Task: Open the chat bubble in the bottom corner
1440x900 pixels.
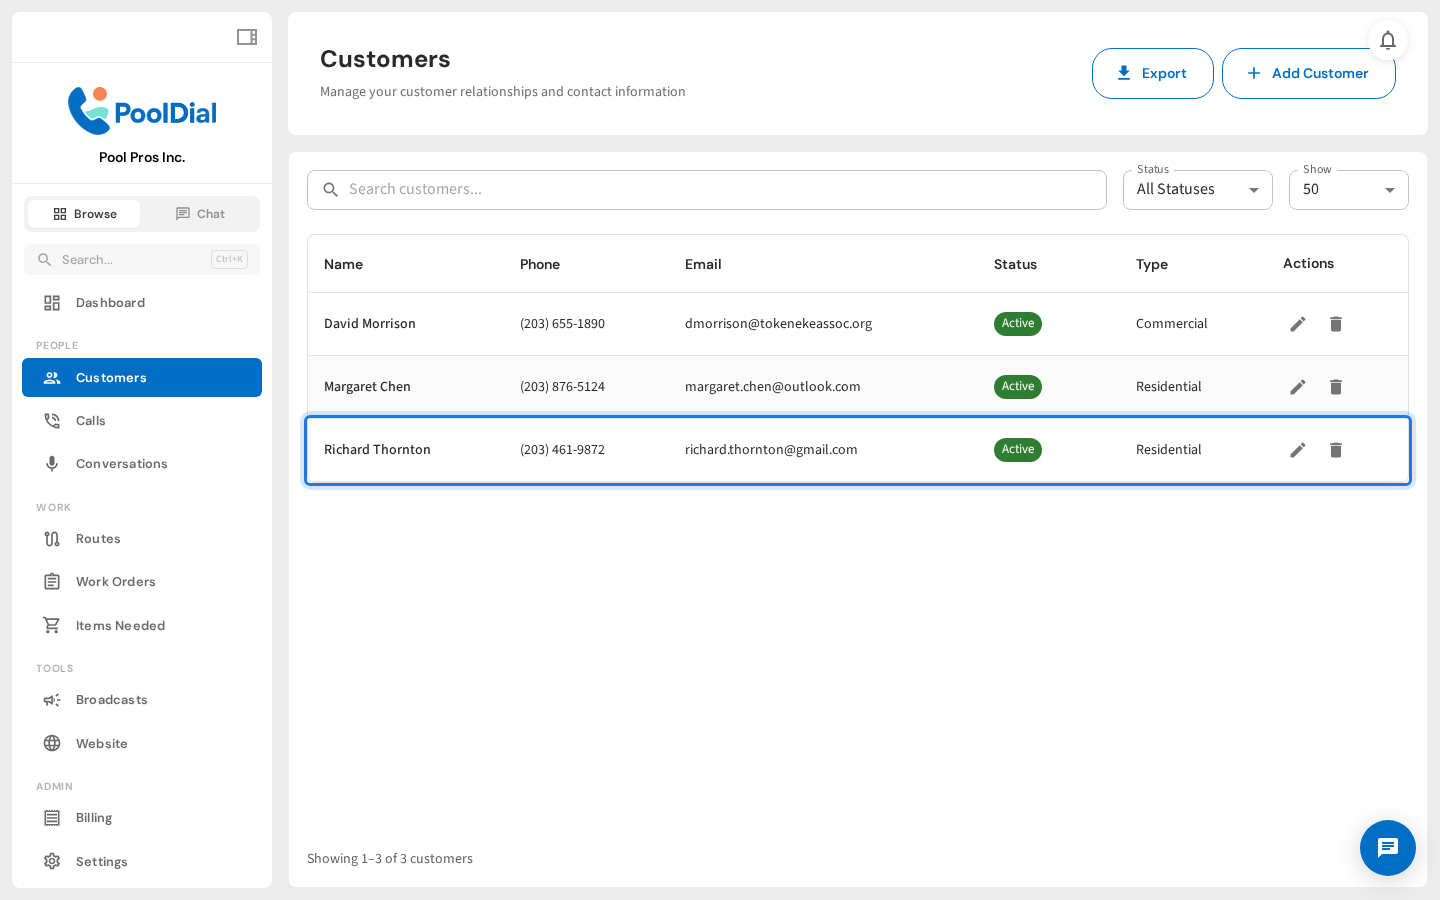Action: click(1388, 848)
